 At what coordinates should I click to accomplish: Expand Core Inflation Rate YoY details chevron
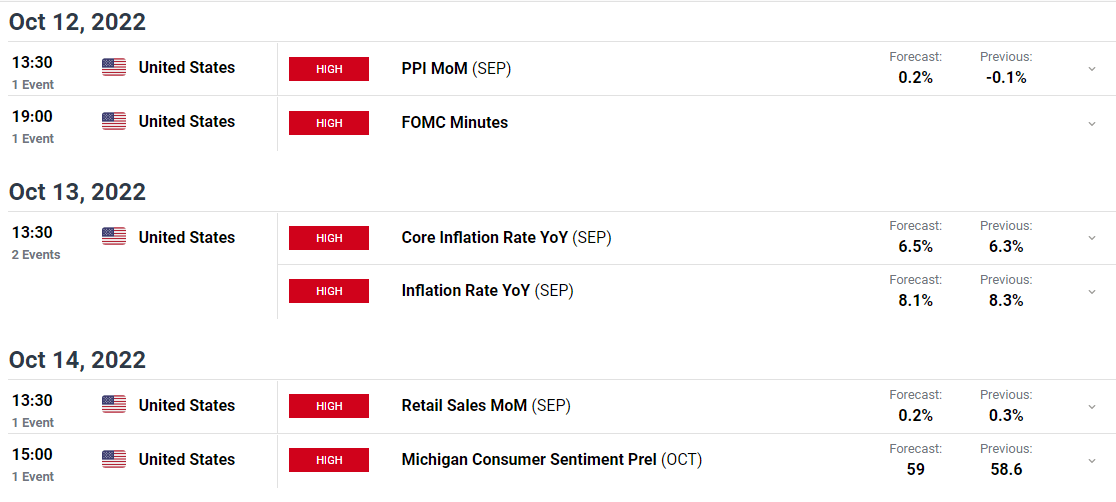coord(1091,238)
